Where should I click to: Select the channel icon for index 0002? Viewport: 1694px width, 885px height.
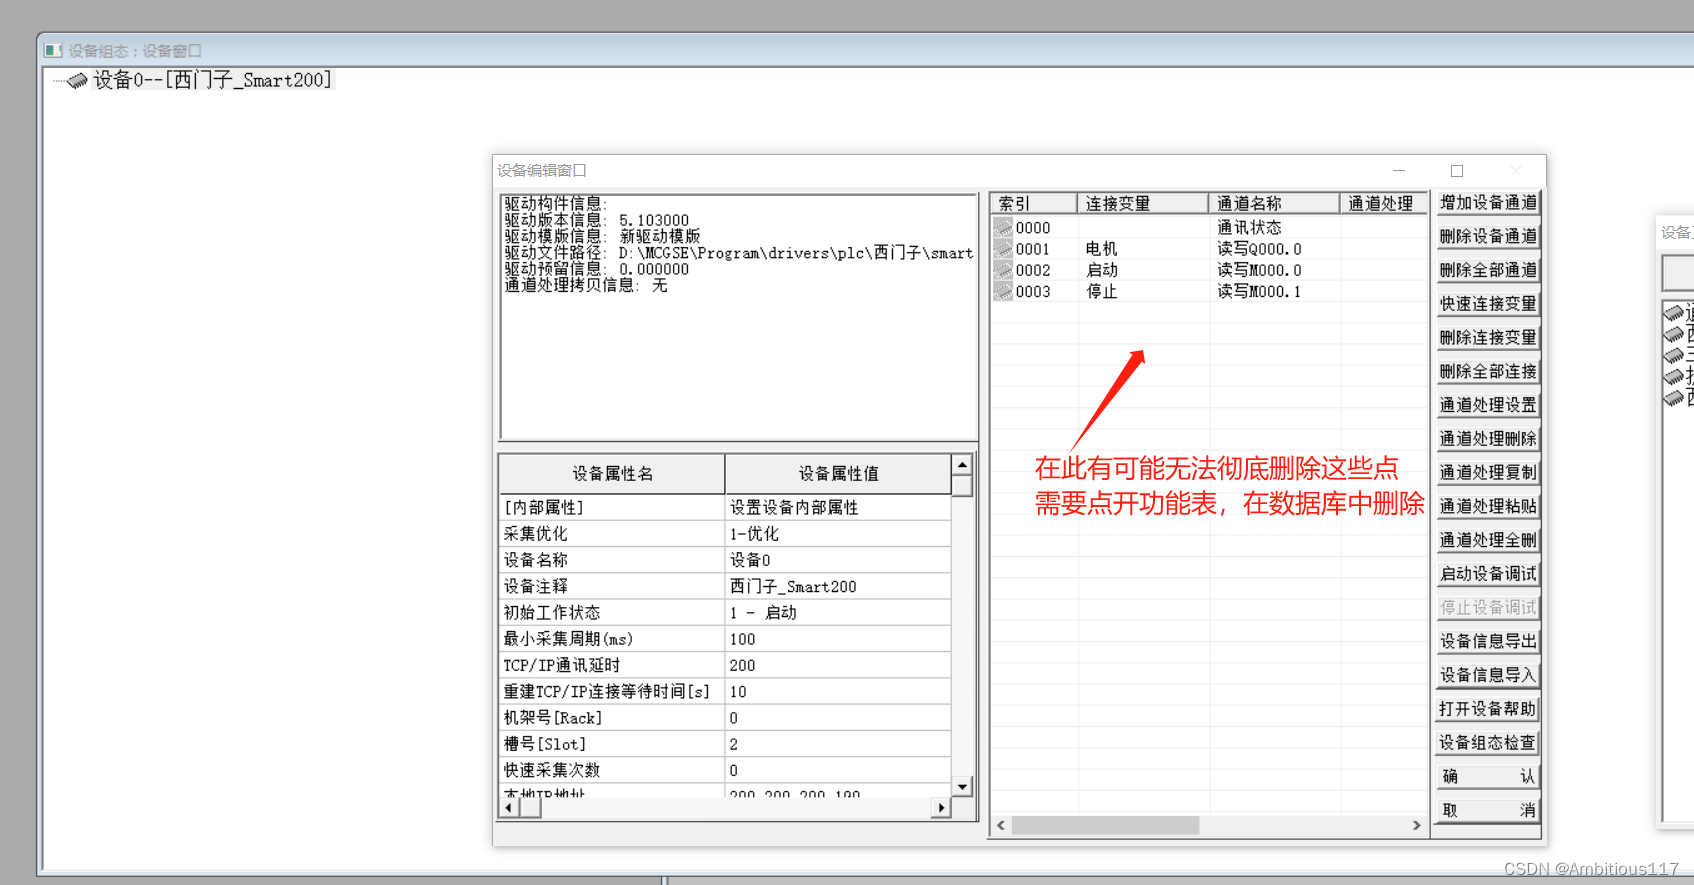coord(1003,270)
